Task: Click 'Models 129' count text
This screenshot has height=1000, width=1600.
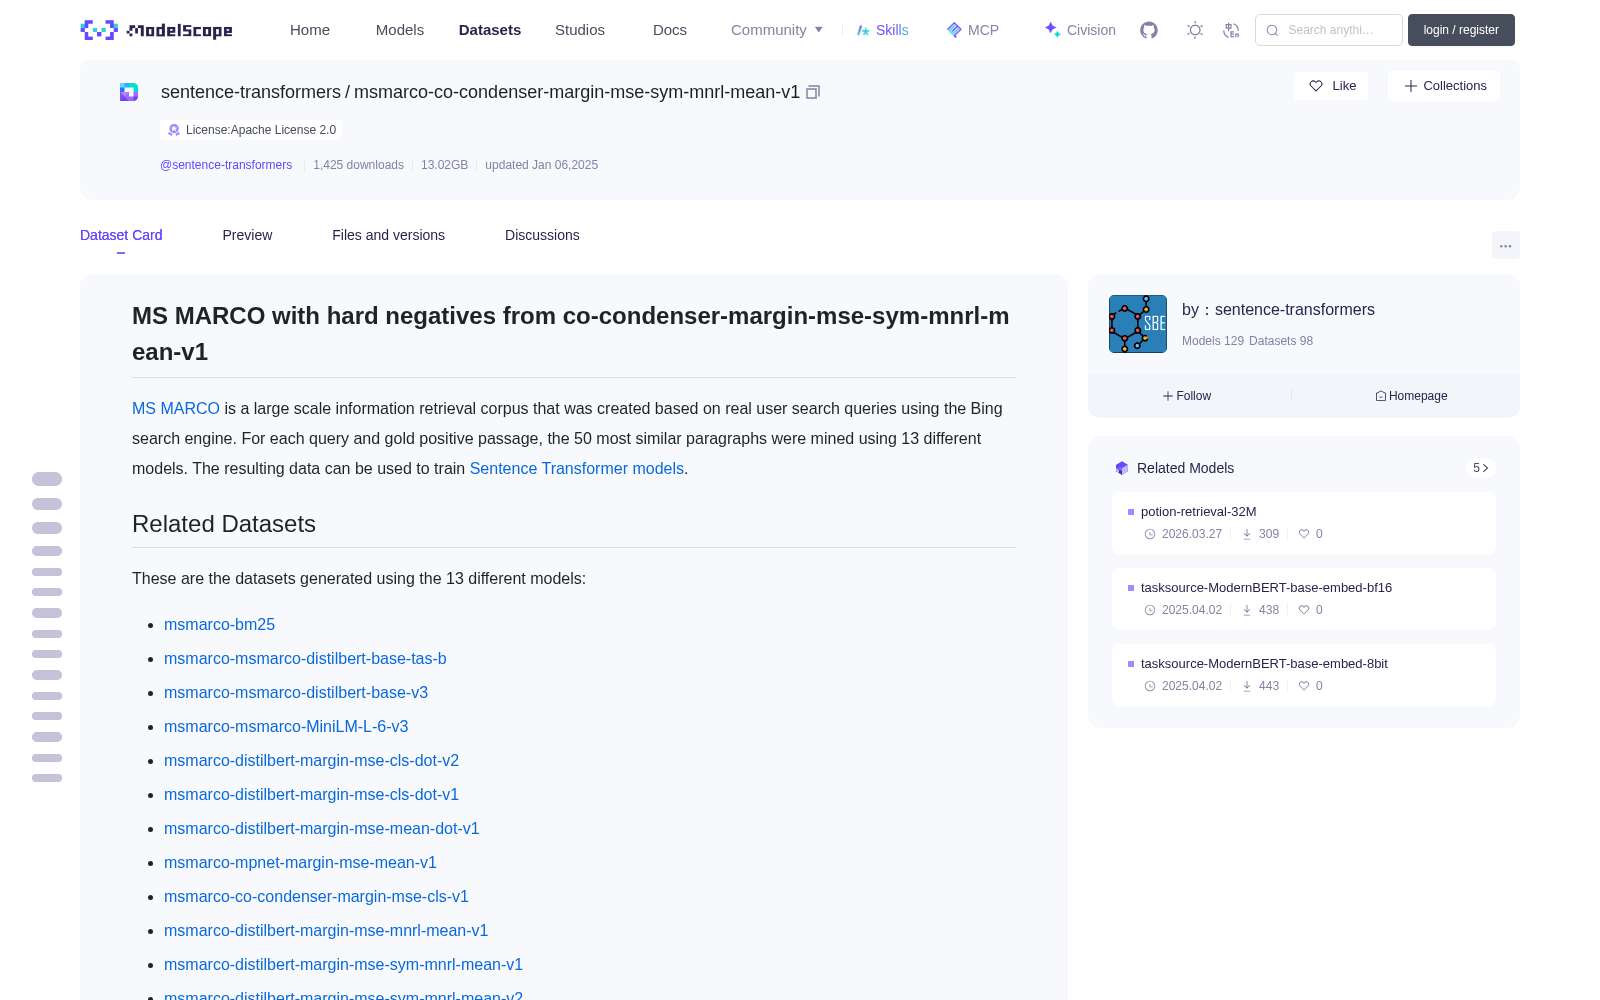Action: tap(1213, 341)
